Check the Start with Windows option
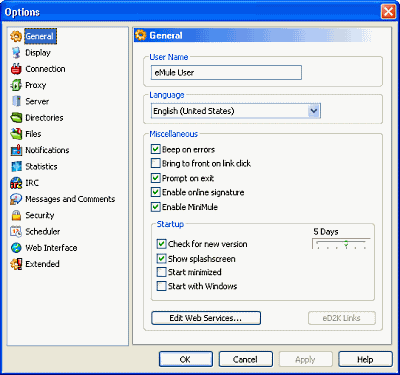The height and width of the screenshot is (375, 400). click(x=161, y=286)
